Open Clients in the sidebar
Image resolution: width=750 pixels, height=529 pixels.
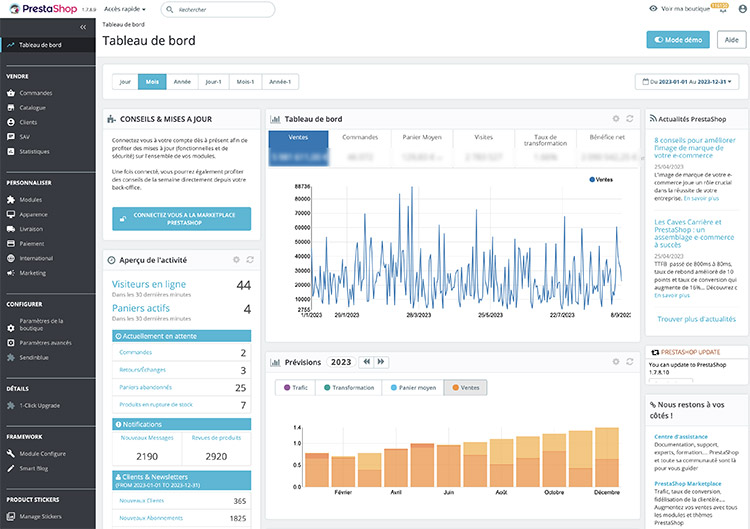point(28,122)
